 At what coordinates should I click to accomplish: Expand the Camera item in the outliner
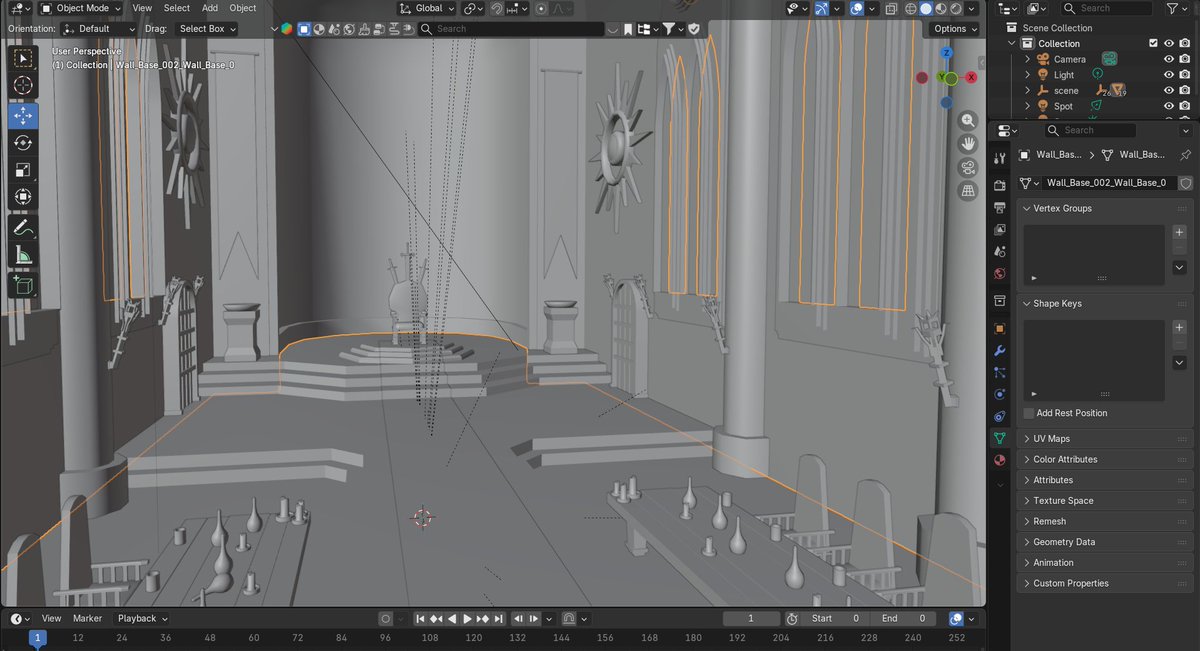click(x=1027, y=58)
